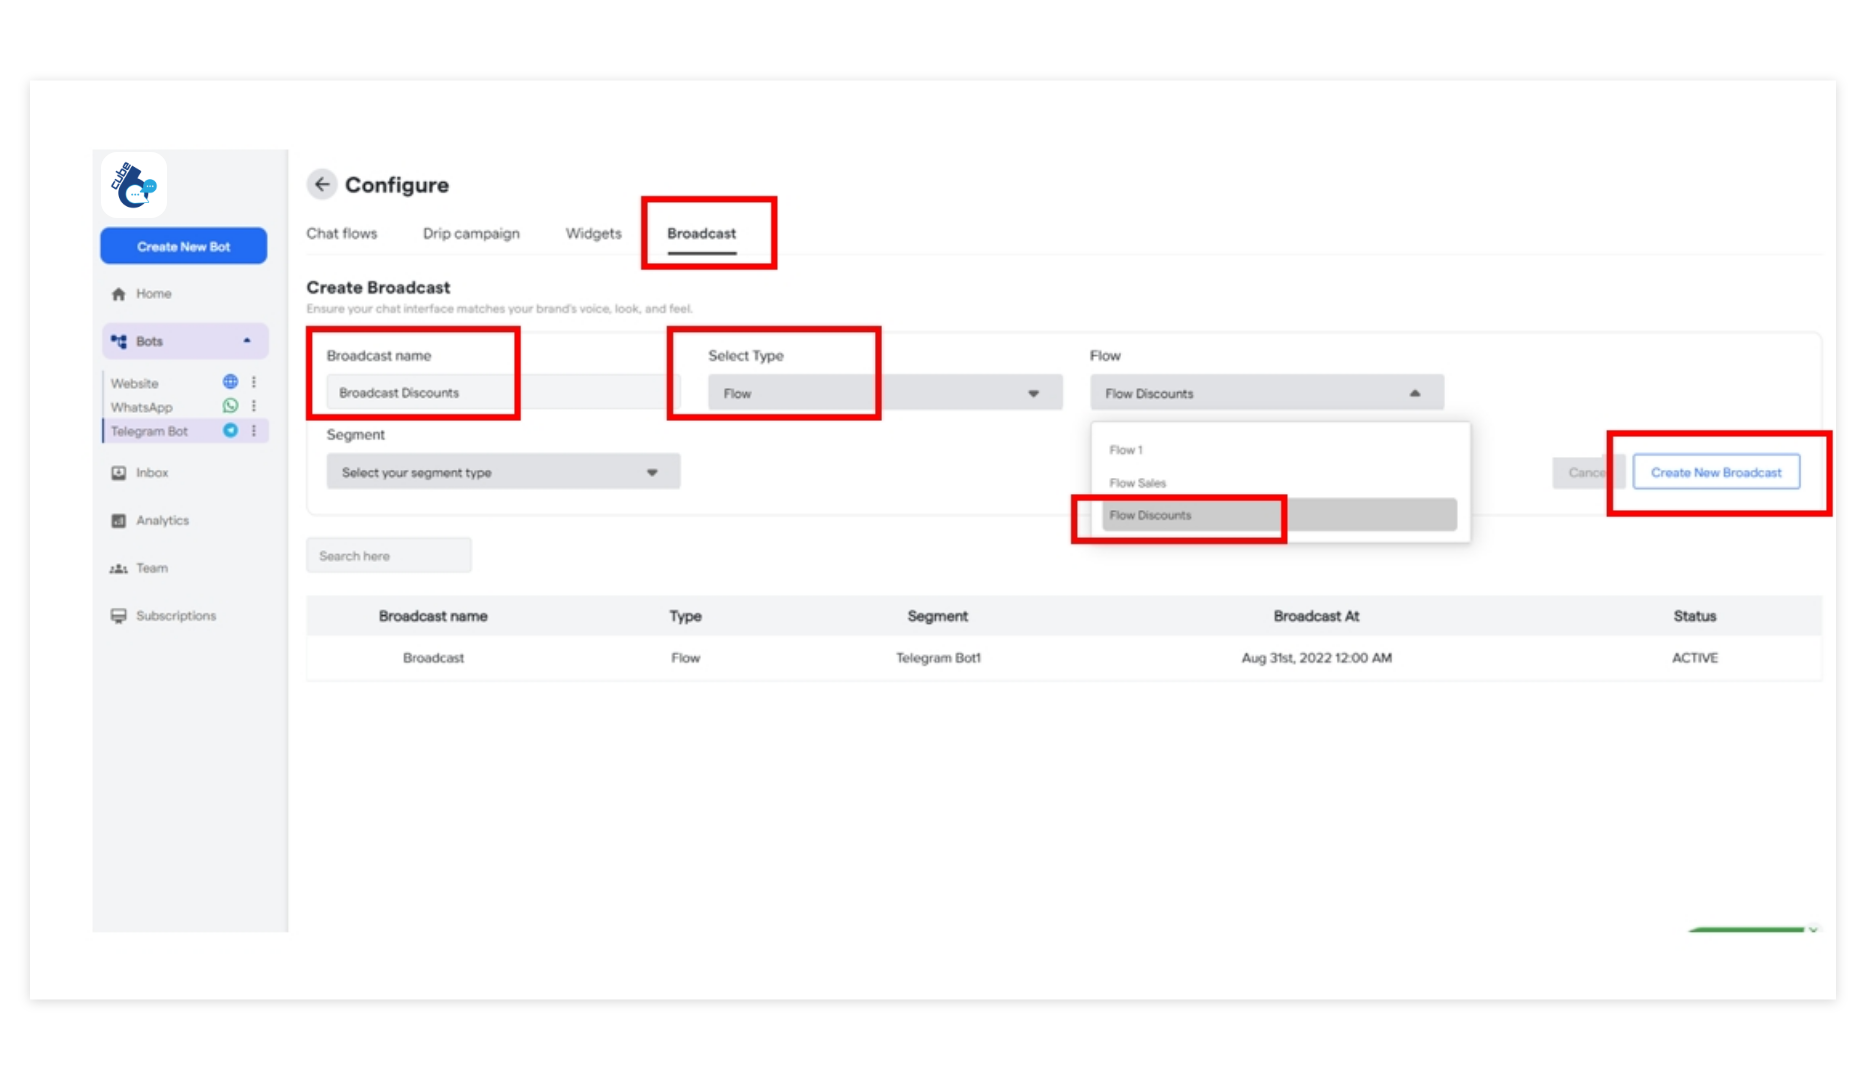Click the Broadcast At column header
Screen dimensions: 1866x1080
pos(1316,616)
